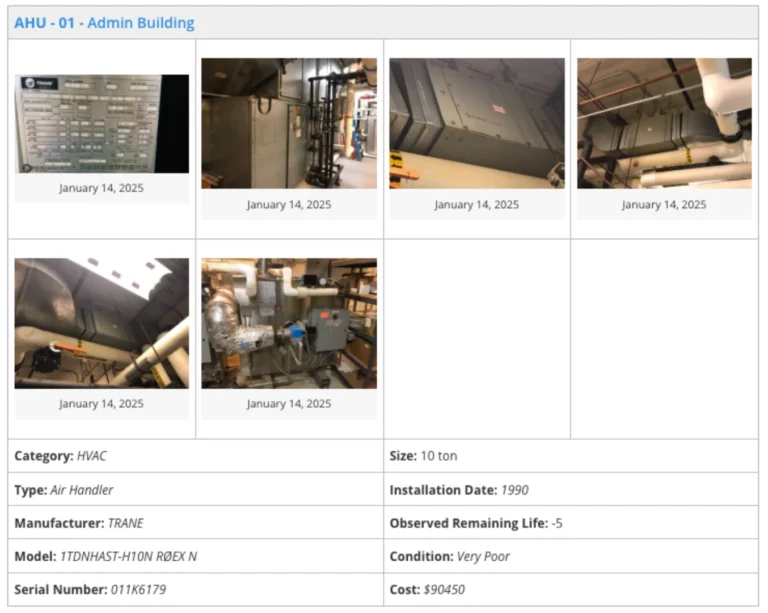This screenshot has height=613, width=768.
Task: Open the photo showing black vertical pipes
Action: (289, 123)
